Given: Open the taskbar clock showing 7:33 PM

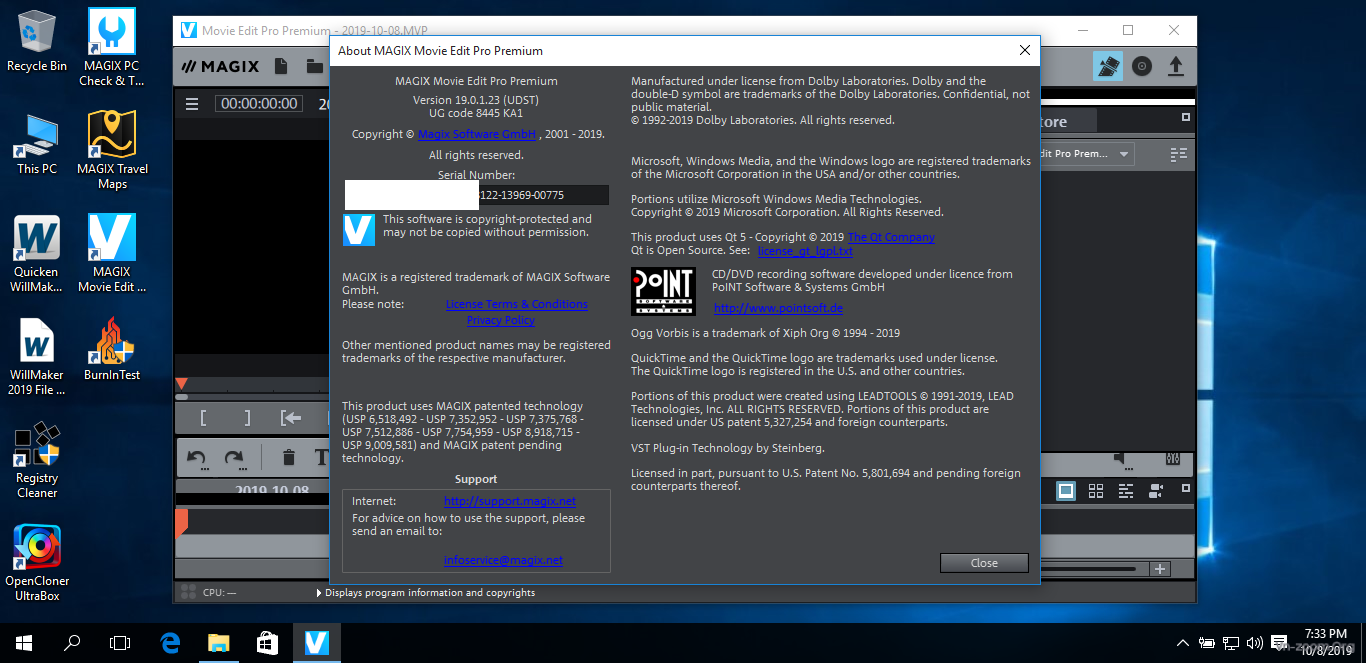Looking at the screenshot, I should [1326, 642].
